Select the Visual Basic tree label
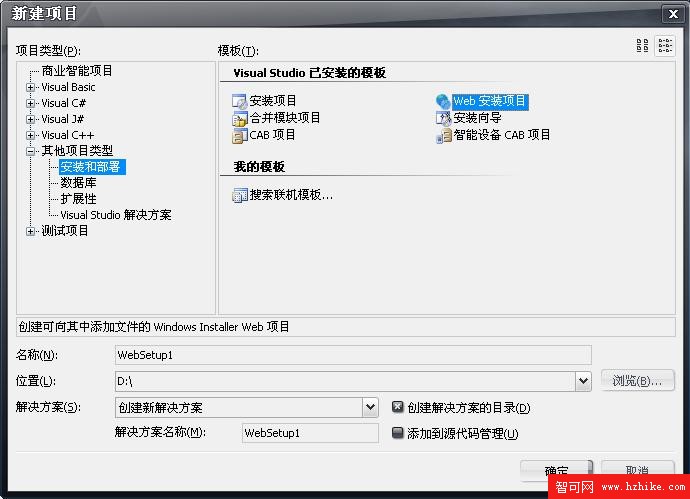 tap(68, 87)
